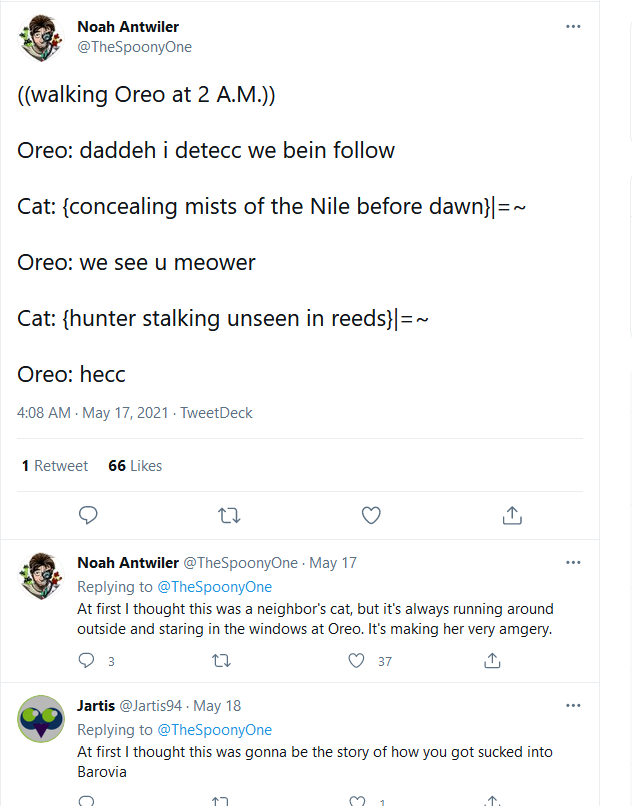View the 66 Likes list
Image resolution: width=632 pixels, height=806 pixels.
click(x=135, y=466)
